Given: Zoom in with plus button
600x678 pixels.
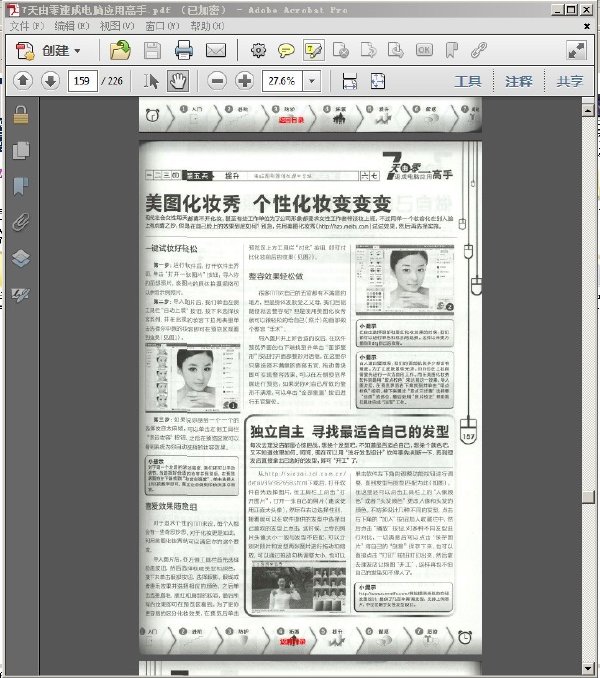Looking at the screenshot, I should tap(245, 81).
